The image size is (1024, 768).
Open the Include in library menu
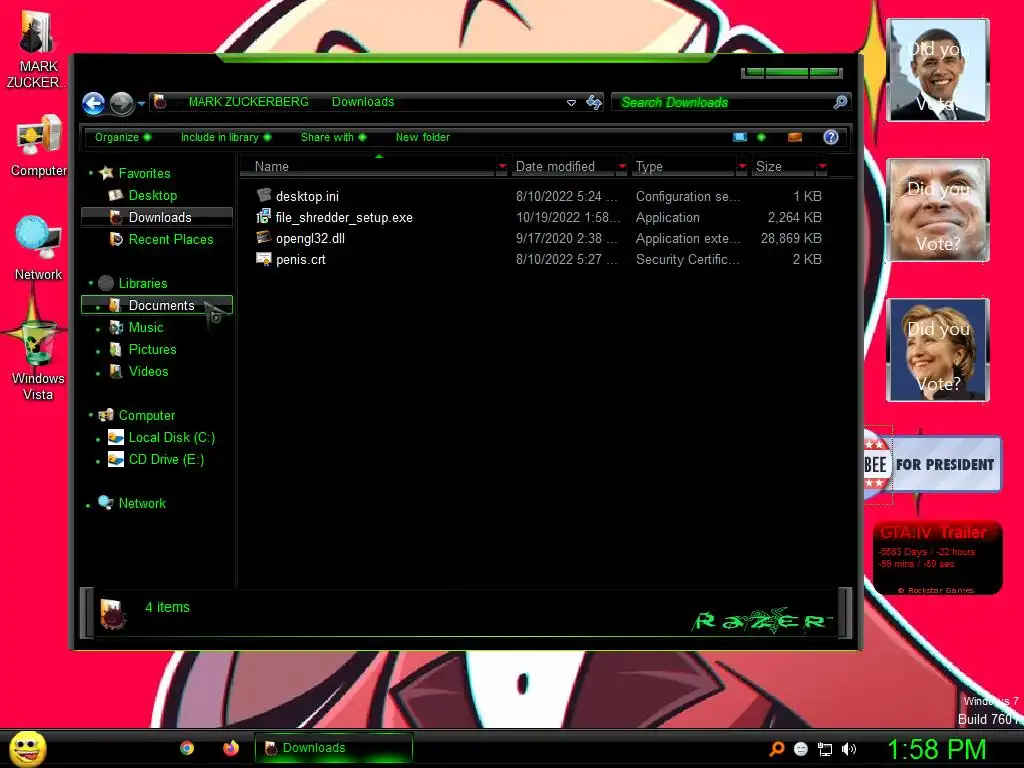coord(226,137)
